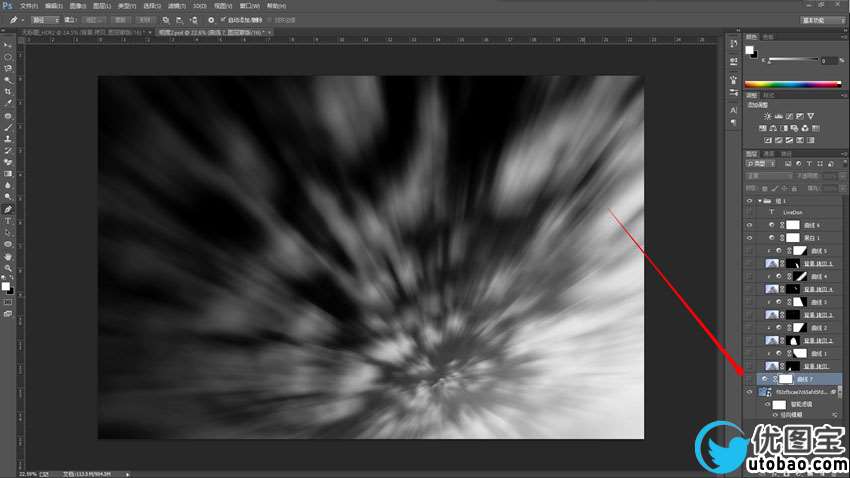Open the Color panel menu
This screenshot has height=478, width=850.
pos(844,37)
